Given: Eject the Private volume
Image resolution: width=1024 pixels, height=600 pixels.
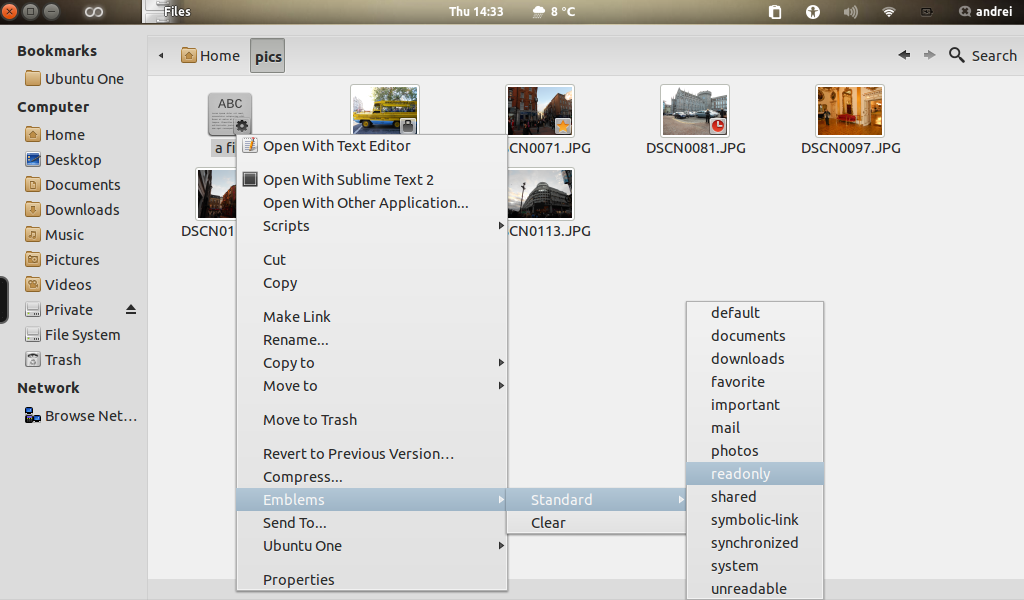Looking at the screenshot, I should 130,309.
